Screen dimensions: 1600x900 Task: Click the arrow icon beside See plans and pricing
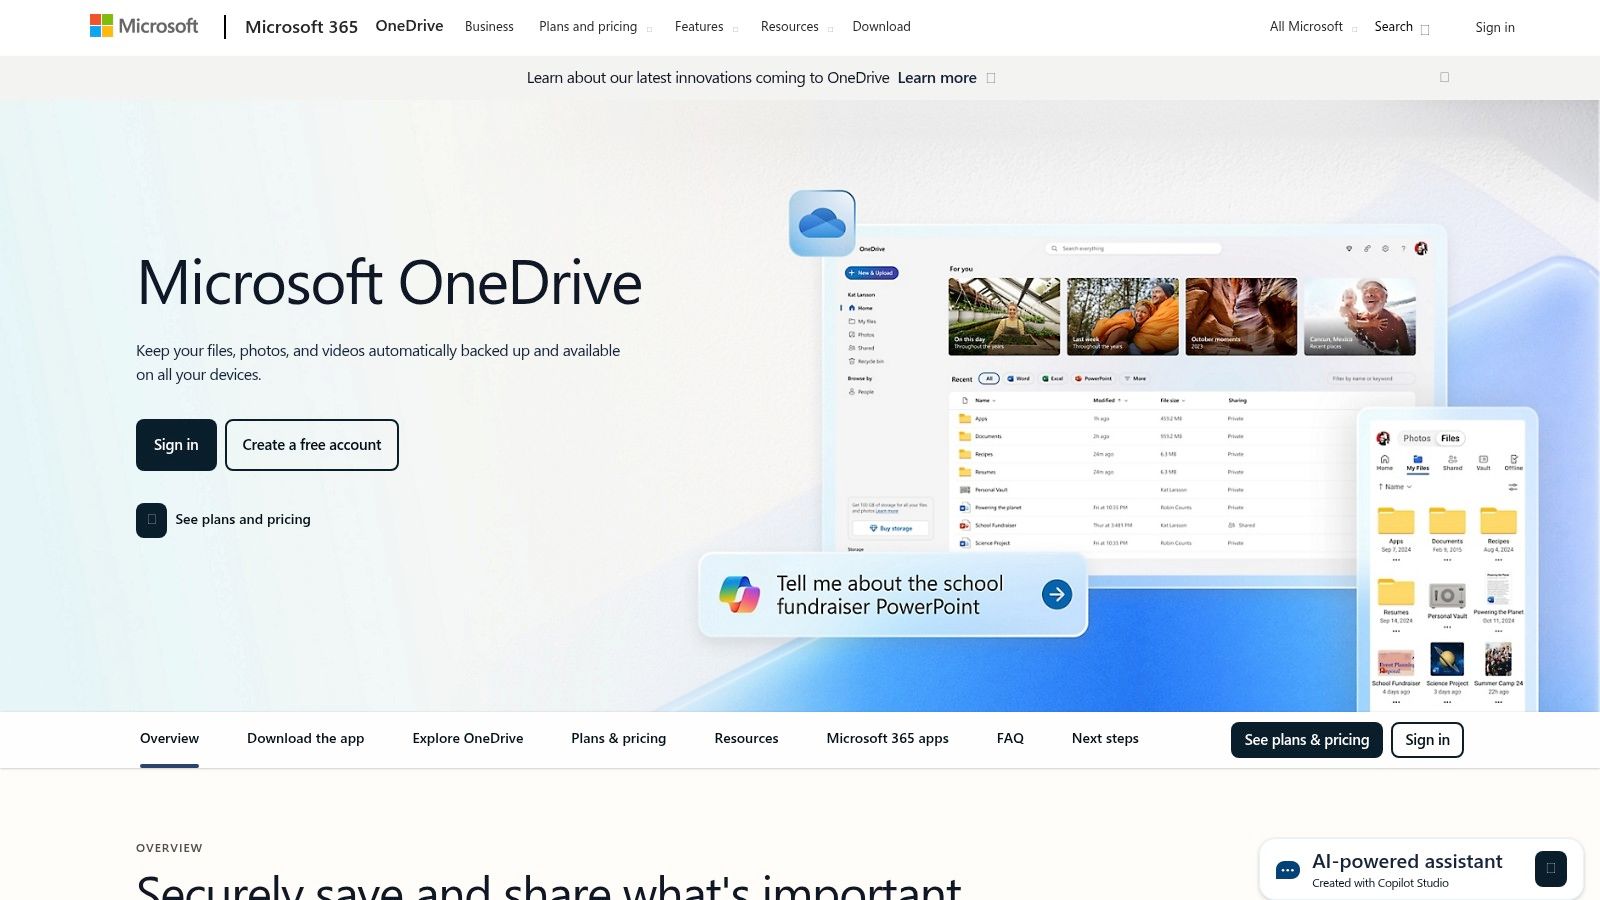(x=151, y=520)
